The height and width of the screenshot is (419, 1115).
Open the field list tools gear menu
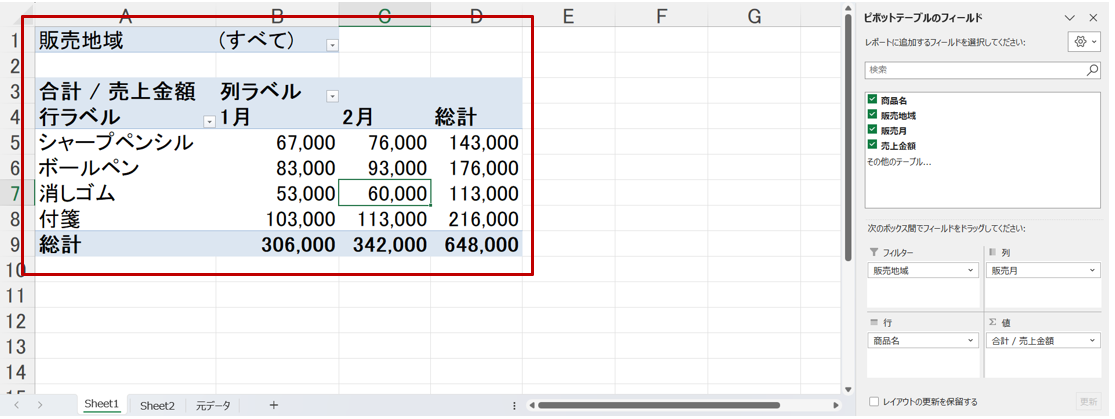click(x=1084, y=42)
